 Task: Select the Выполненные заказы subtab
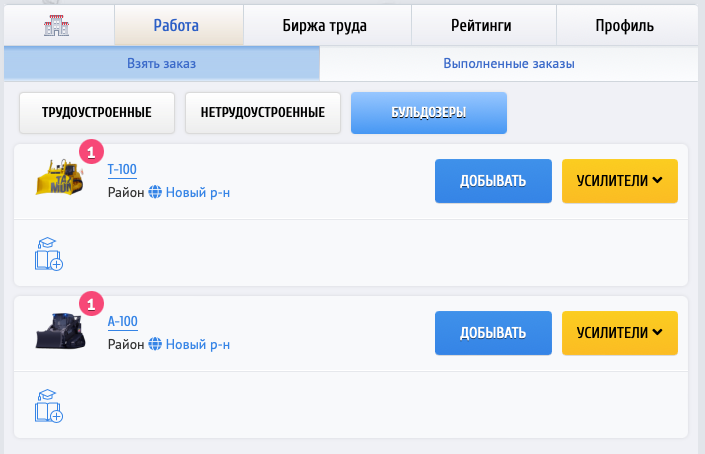pos(509,63)
